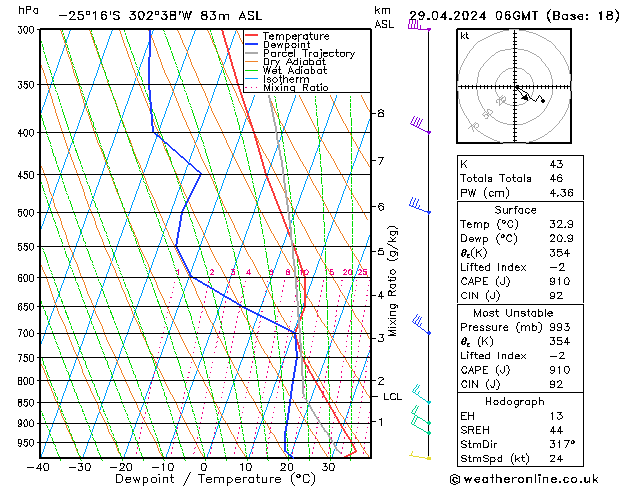Click the Dewpoint legend entry

click(278, 45)
